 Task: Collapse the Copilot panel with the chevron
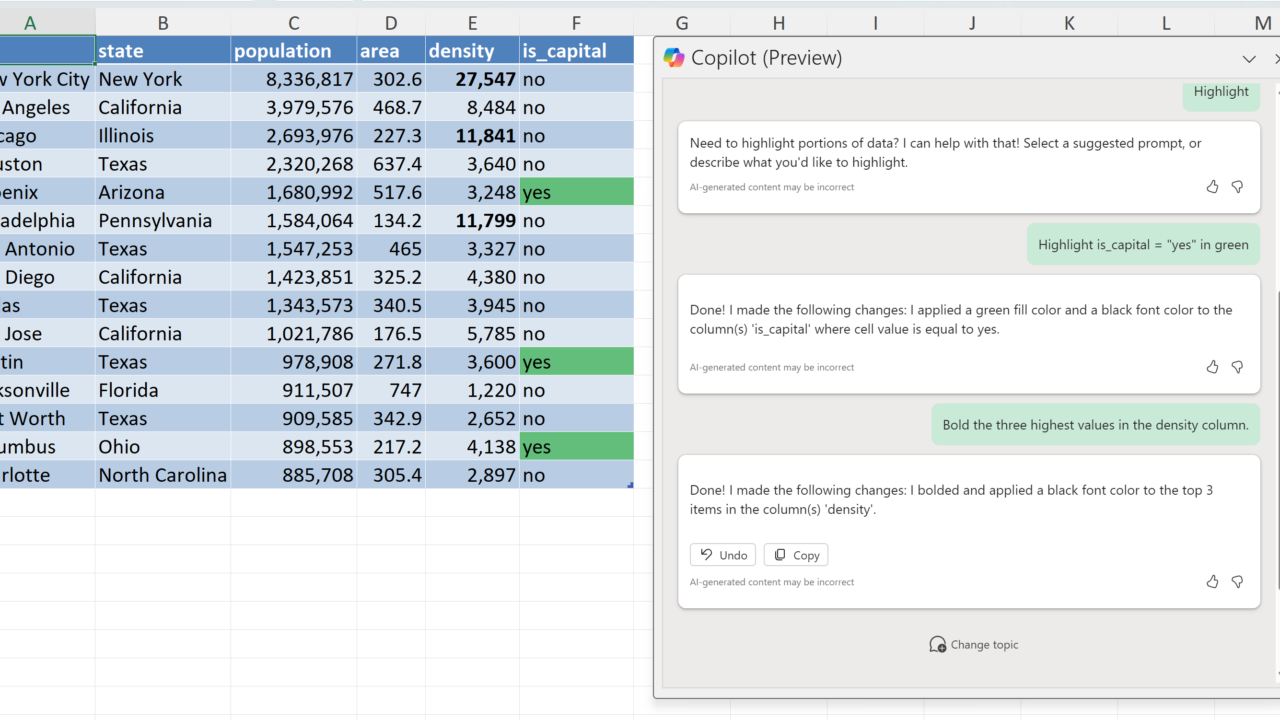click(1249, 59)
